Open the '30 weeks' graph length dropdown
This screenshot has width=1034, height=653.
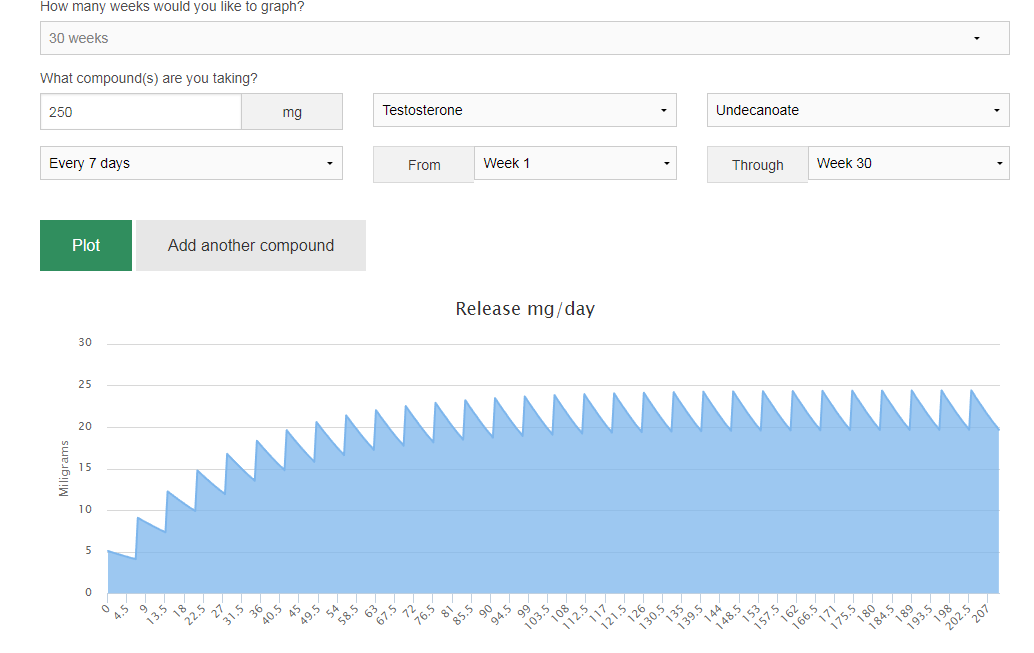tap(524, 38)
